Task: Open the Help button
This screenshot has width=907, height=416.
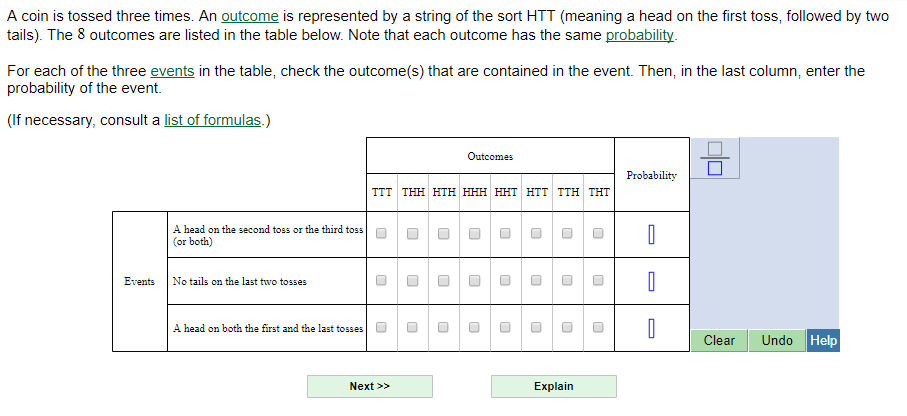Action: pyautogui.click(x=823, y=340)
